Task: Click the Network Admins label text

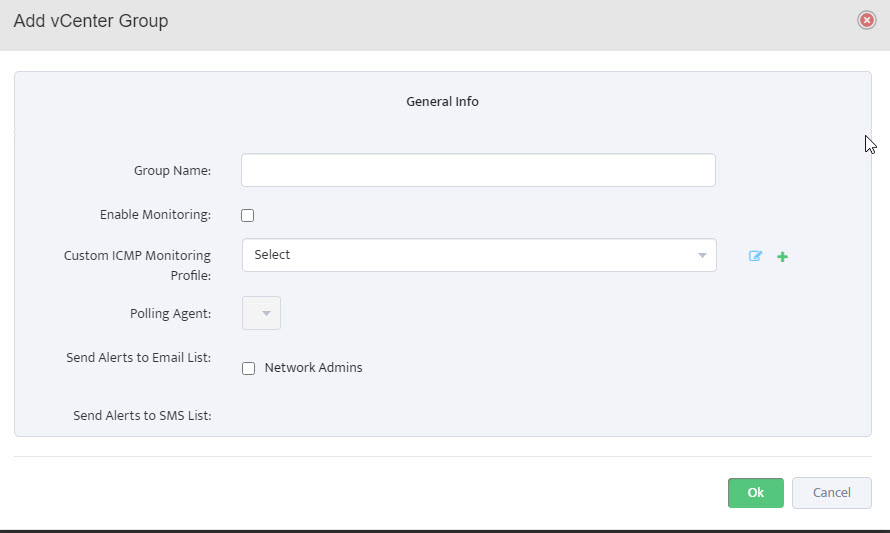Action: (313, 368)
